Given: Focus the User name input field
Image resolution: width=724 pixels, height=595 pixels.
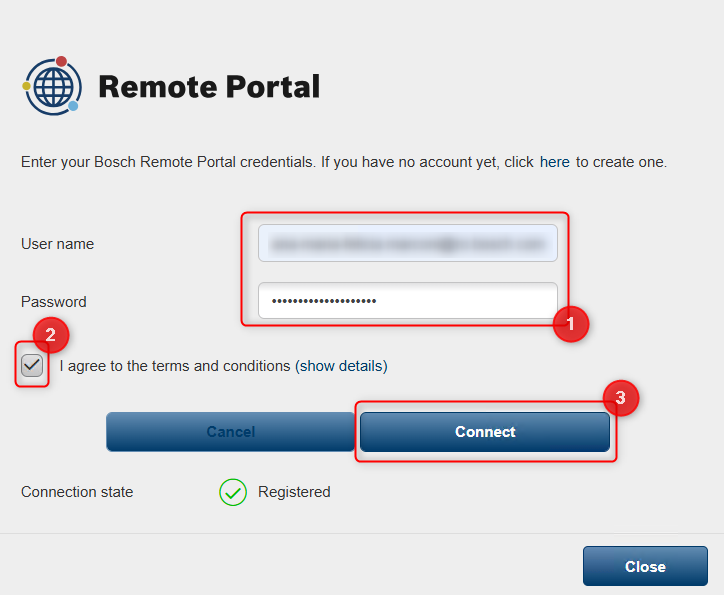Looking at the screenshot, I should [x=407, y=243].
